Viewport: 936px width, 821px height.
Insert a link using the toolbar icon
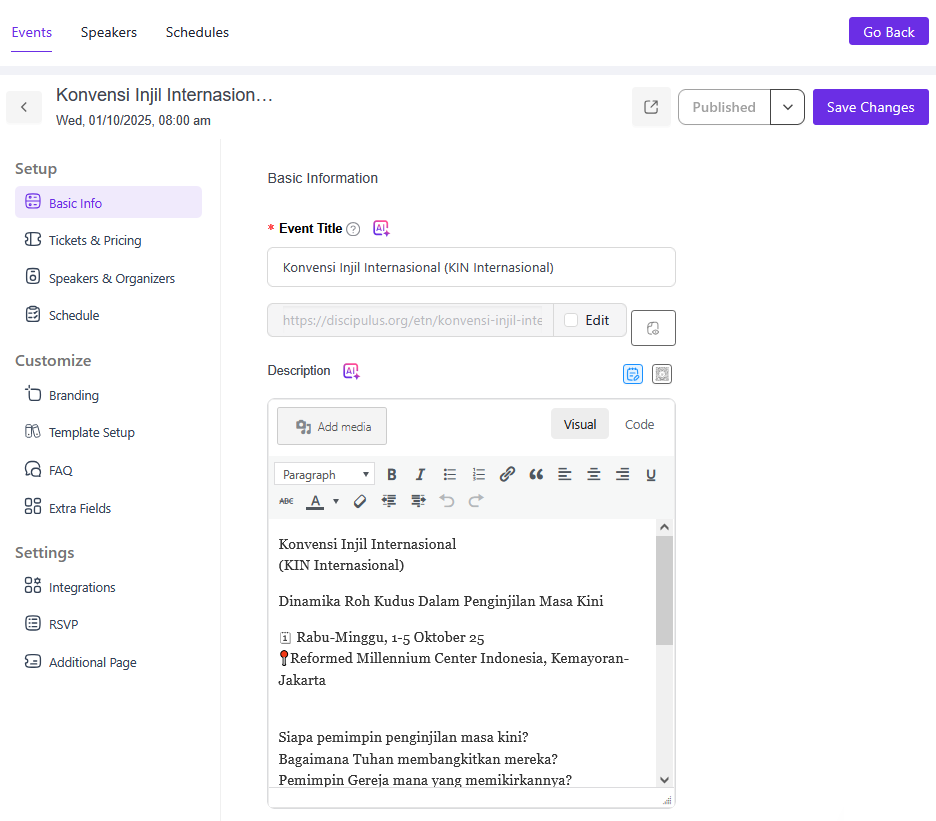coord(507,475)
